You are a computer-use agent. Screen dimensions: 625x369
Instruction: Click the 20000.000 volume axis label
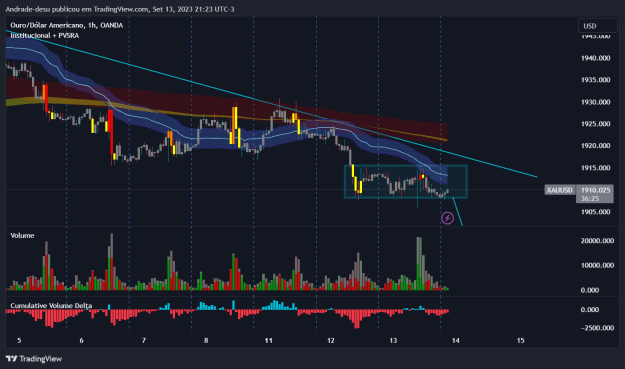point(597,241)
